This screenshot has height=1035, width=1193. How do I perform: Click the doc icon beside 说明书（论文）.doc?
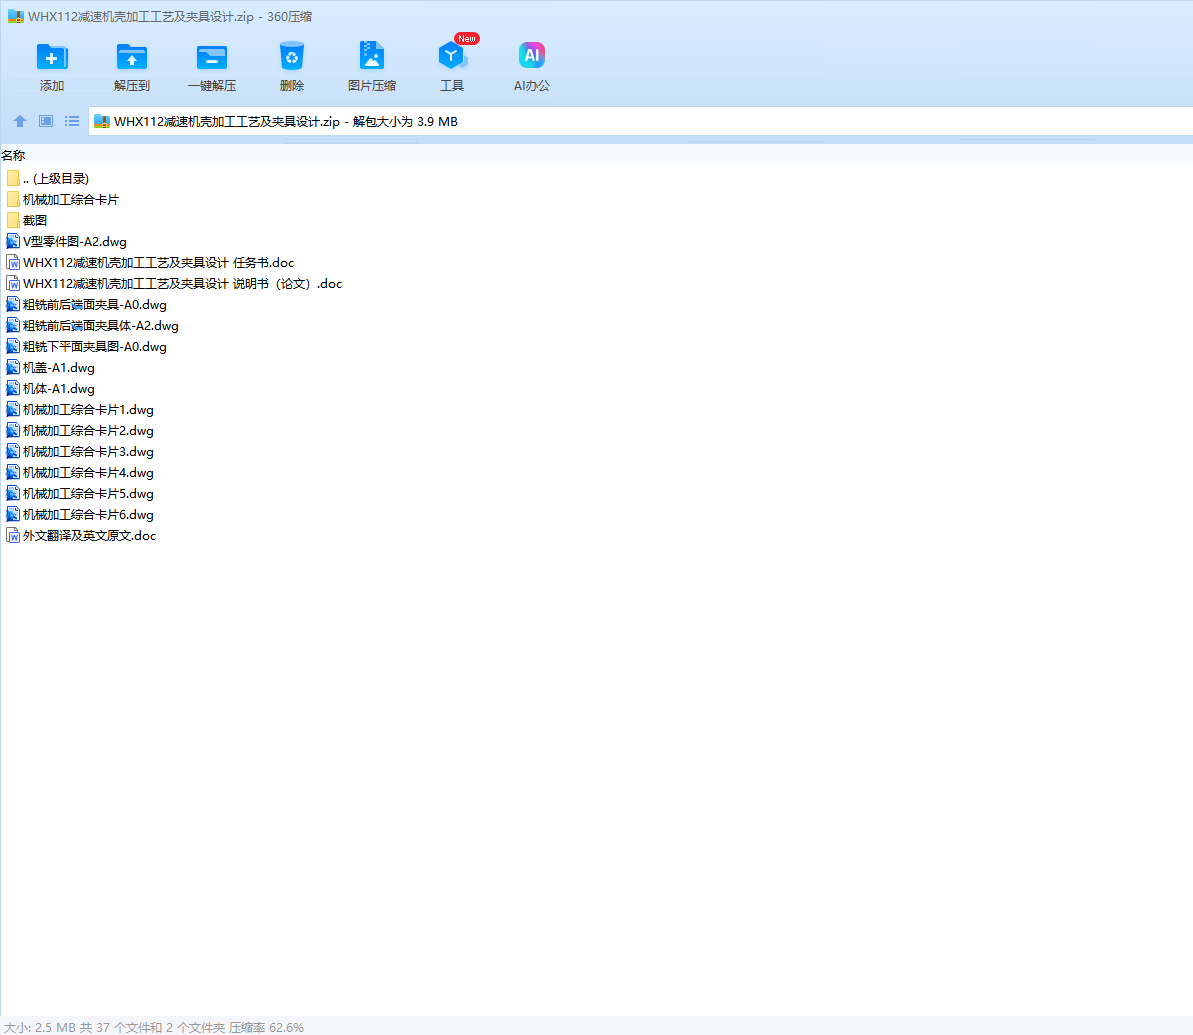(x=13, y=284)
